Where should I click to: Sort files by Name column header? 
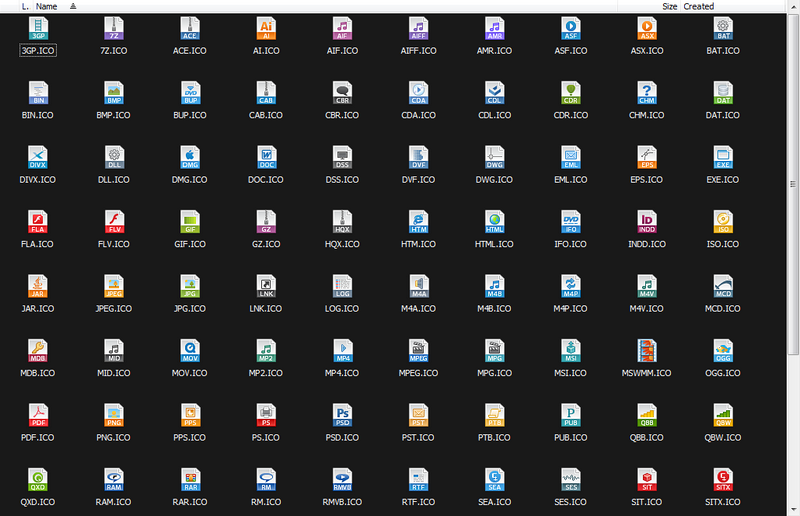46,6
